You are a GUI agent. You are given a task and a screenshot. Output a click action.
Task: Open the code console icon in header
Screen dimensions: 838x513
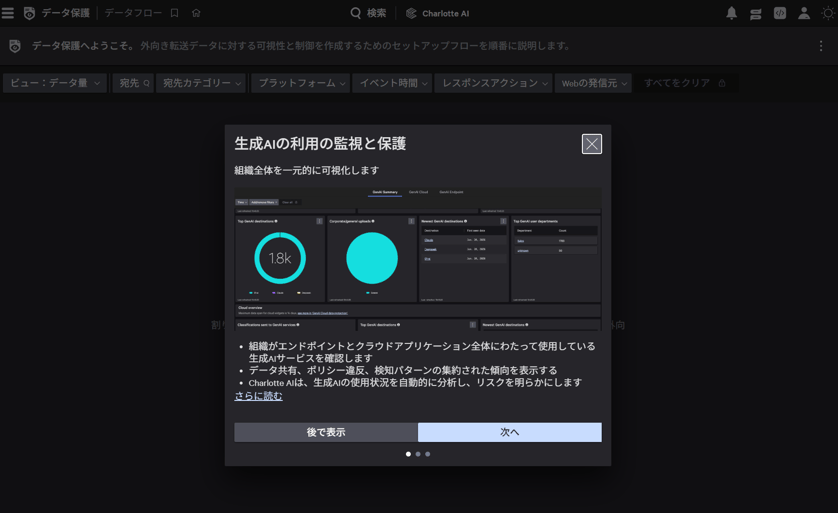tap(780, 13)
